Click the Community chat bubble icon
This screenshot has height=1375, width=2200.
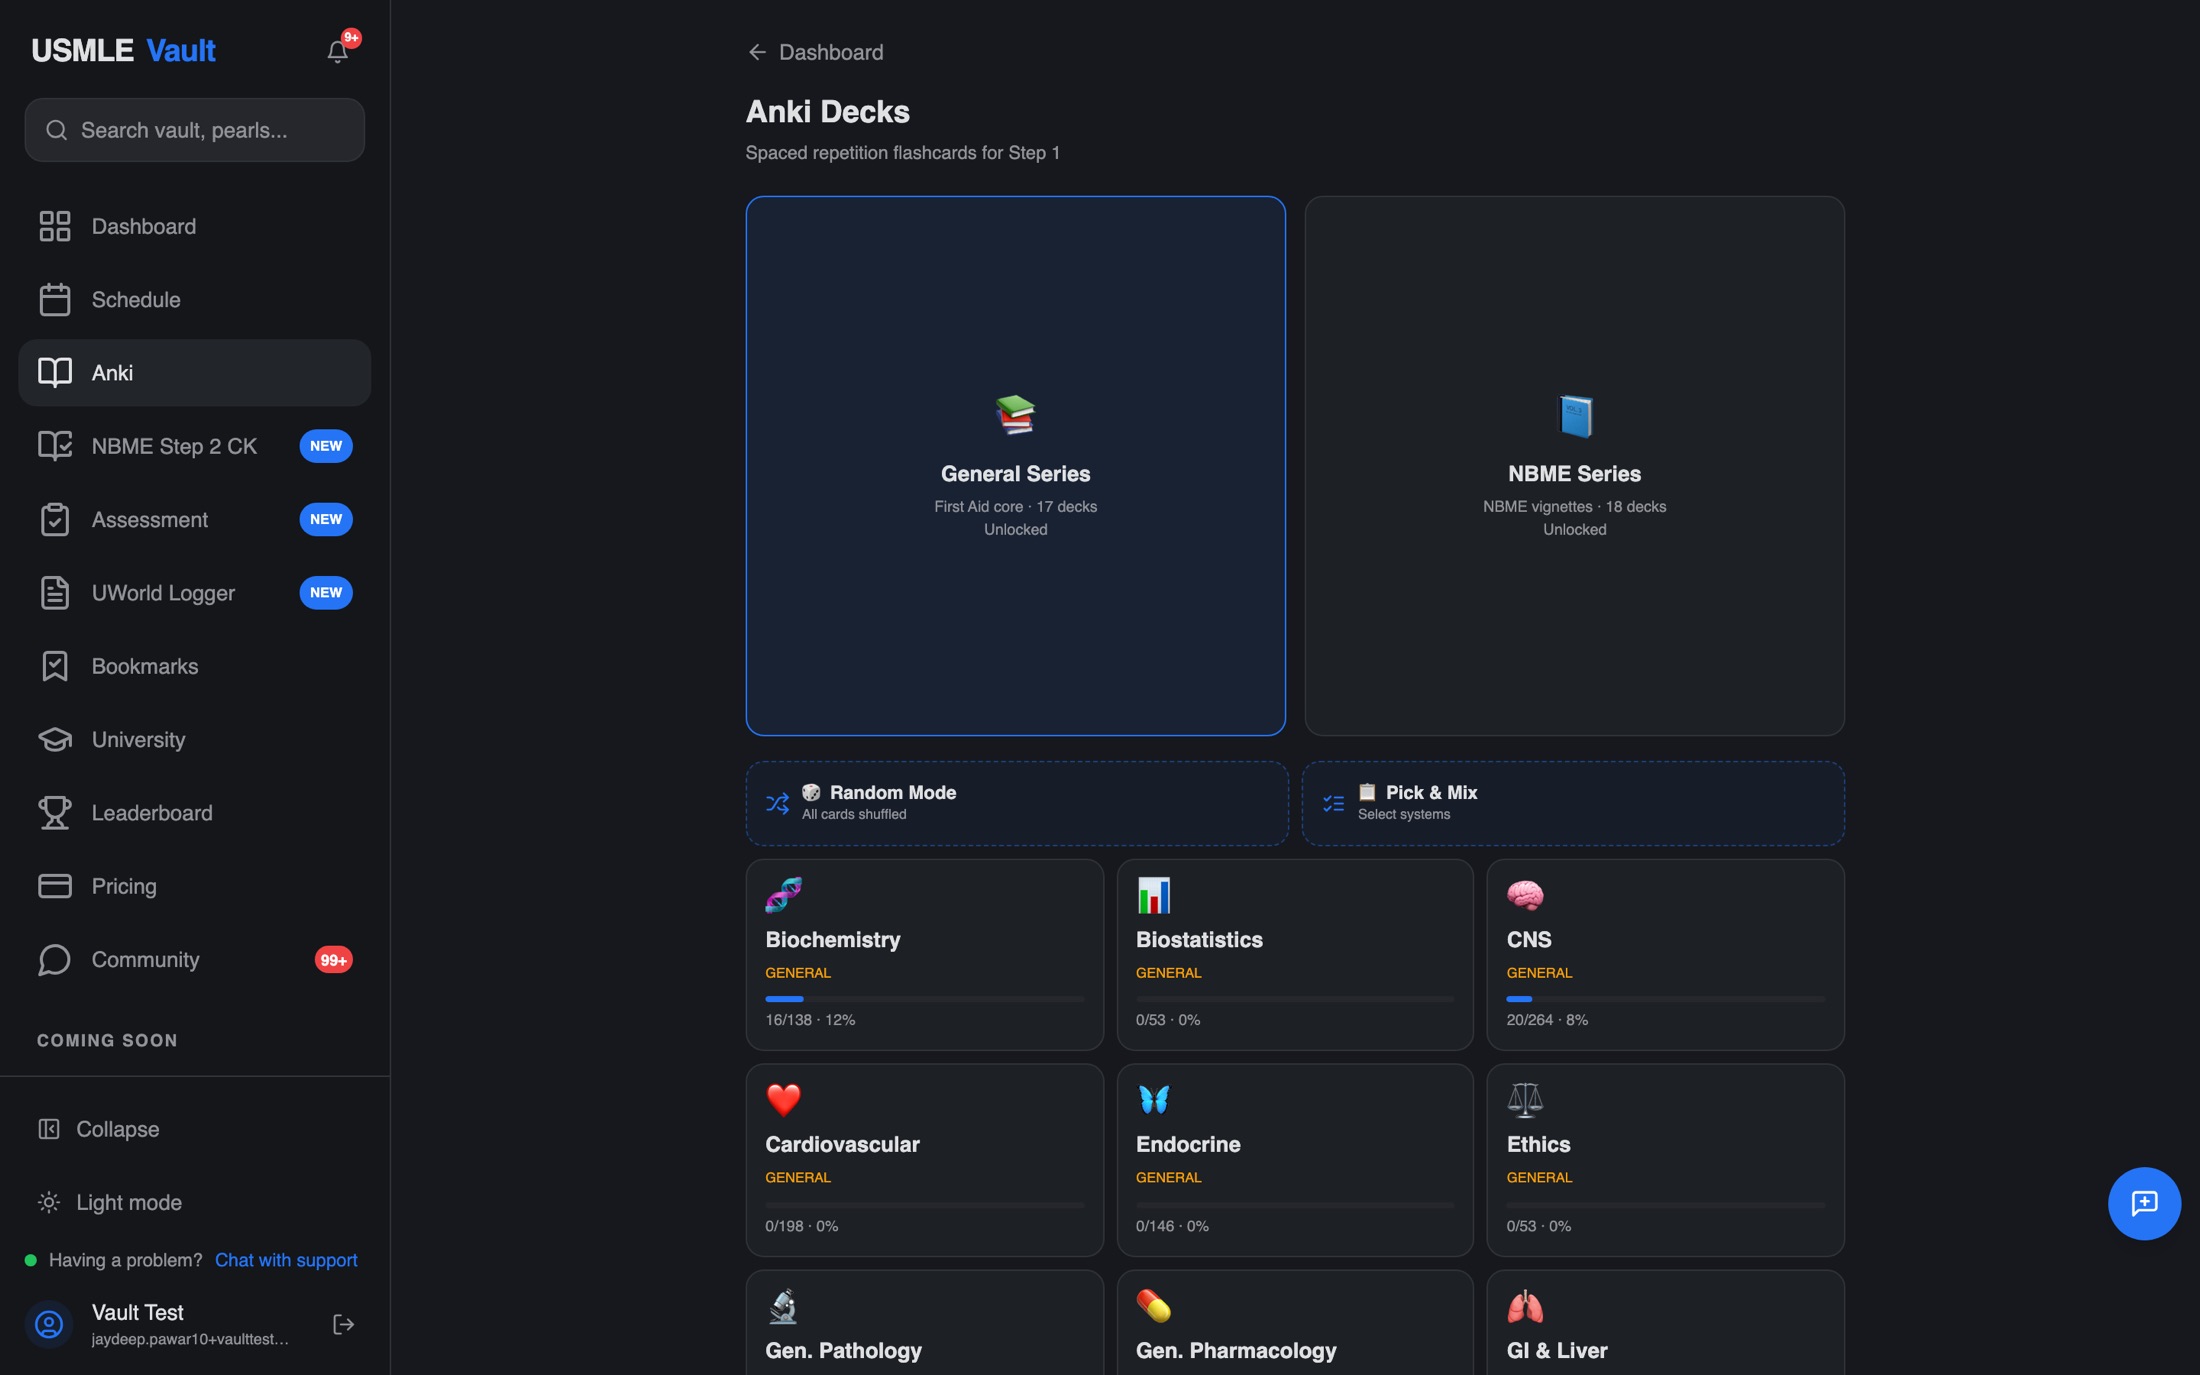pos(55,959)
